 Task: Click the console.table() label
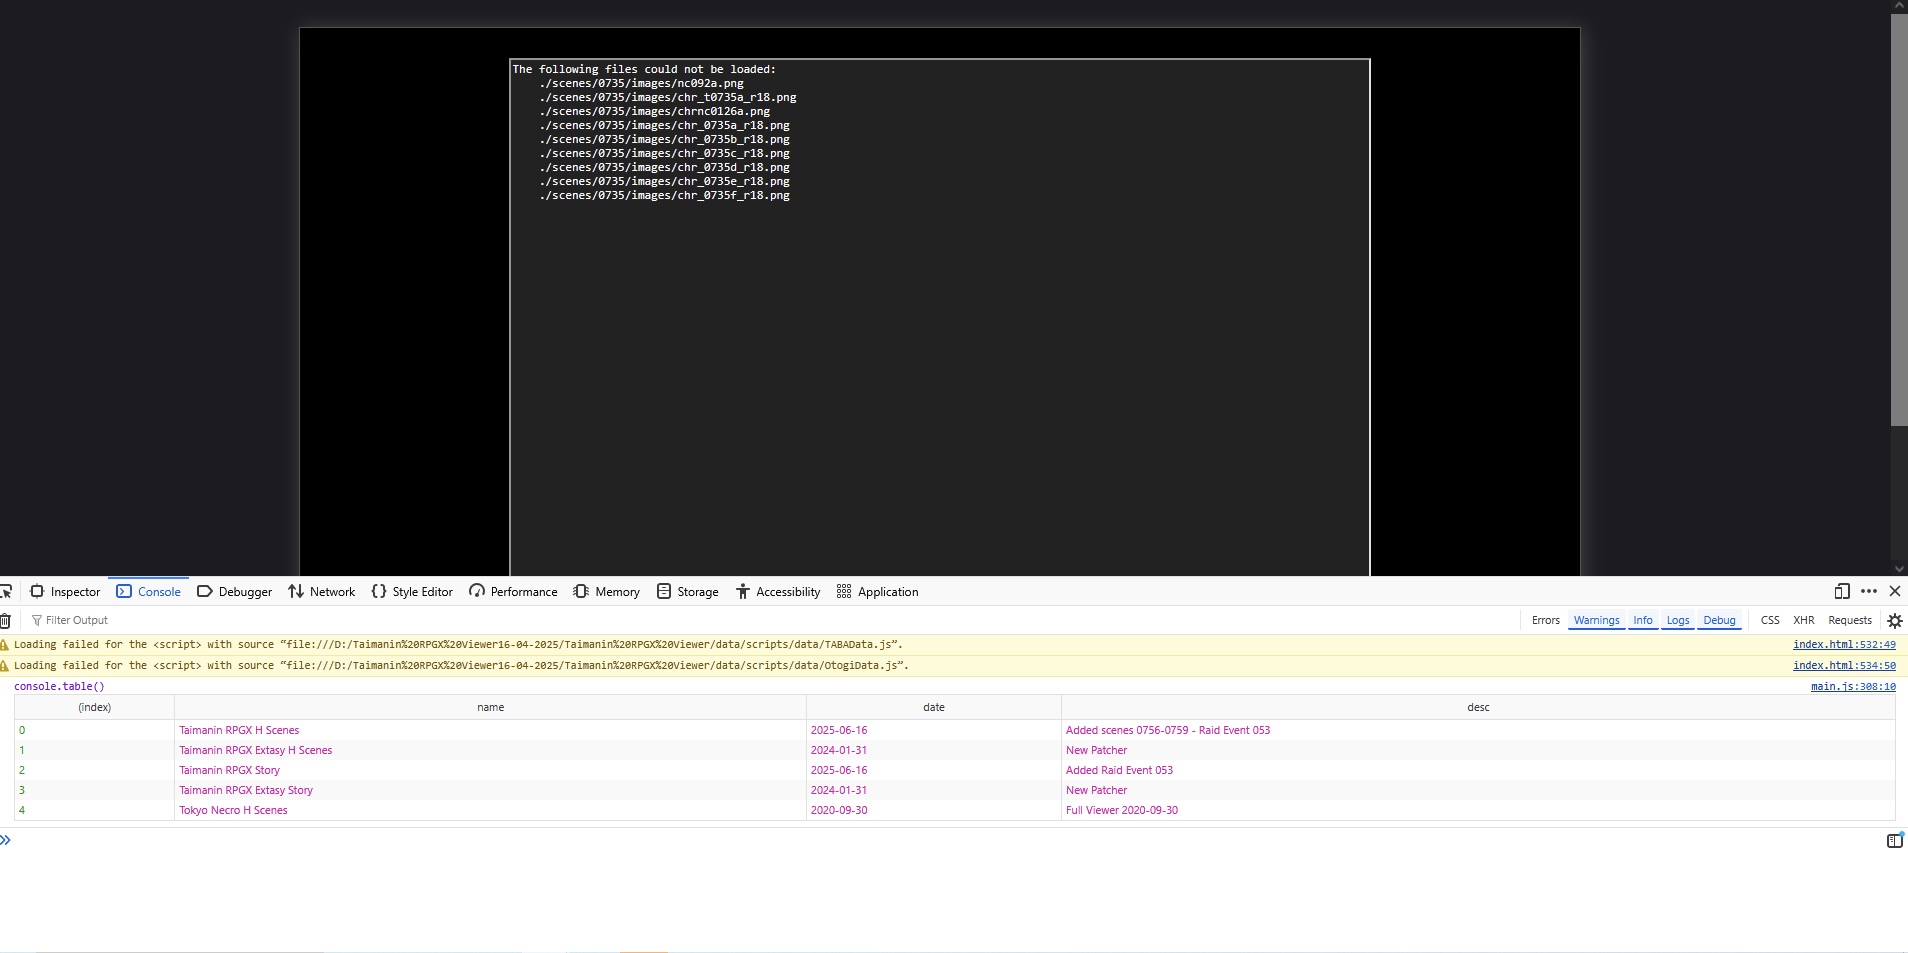pyautogui.click(x=59, y=687)
